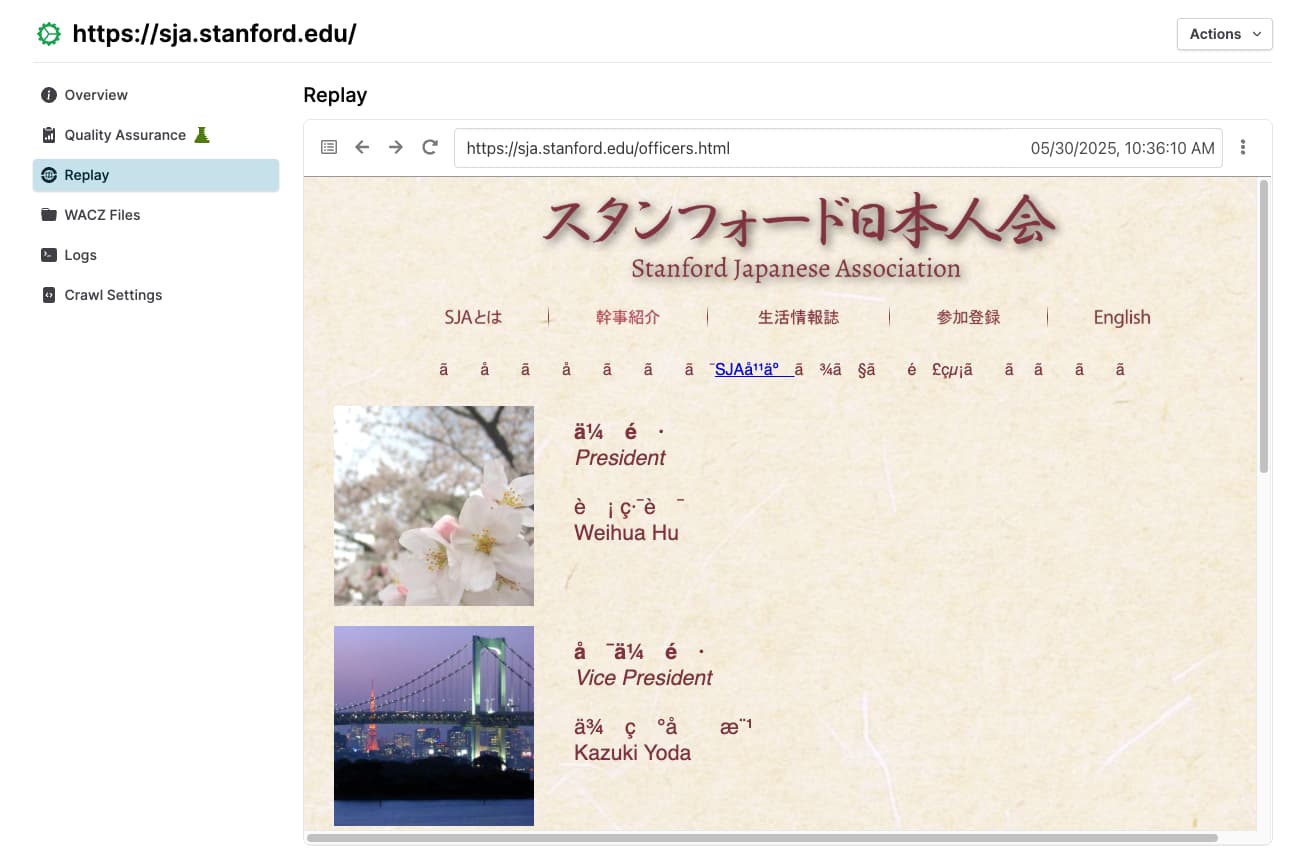Click the replay URL address field

click(x=838, y=148)
